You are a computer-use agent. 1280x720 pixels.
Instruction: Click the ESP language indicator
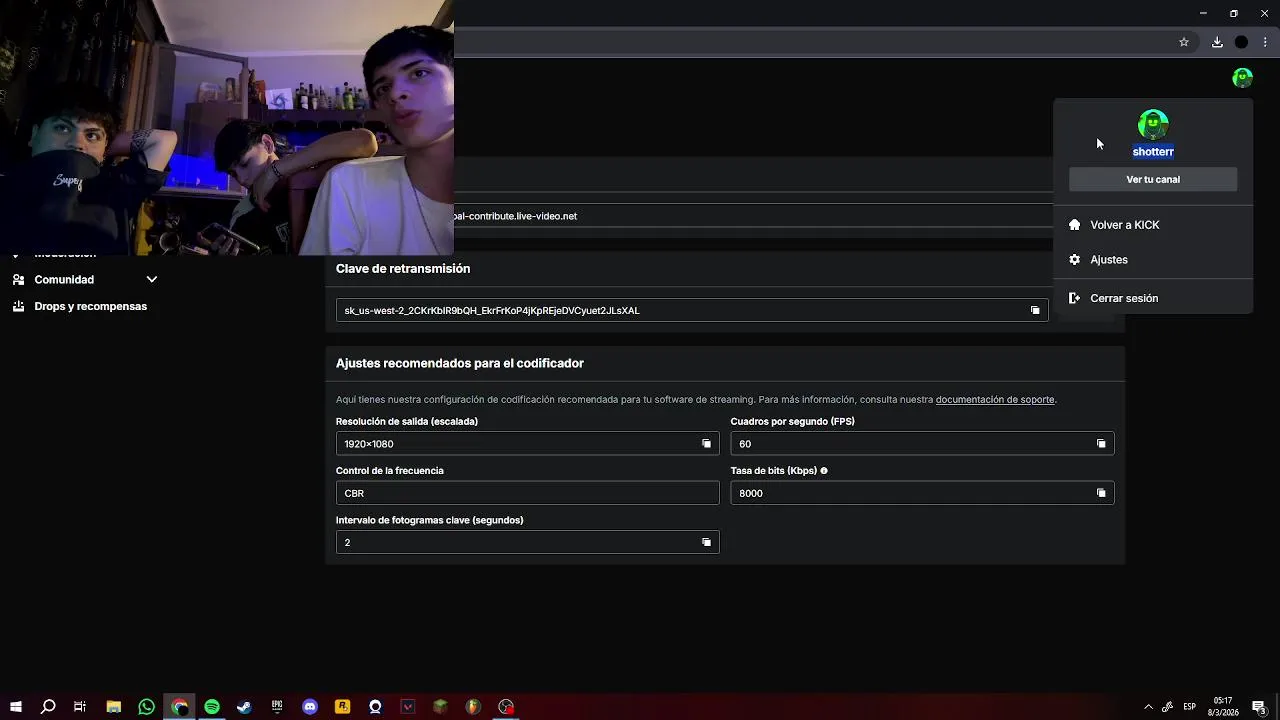pyautogui.click(x=1190, y=707)
